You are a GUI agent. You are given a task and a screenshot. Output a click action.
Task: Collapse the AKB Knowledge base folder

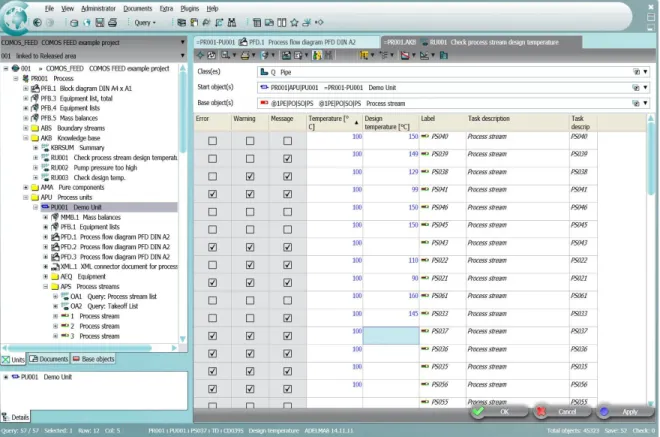click(26, 138)
